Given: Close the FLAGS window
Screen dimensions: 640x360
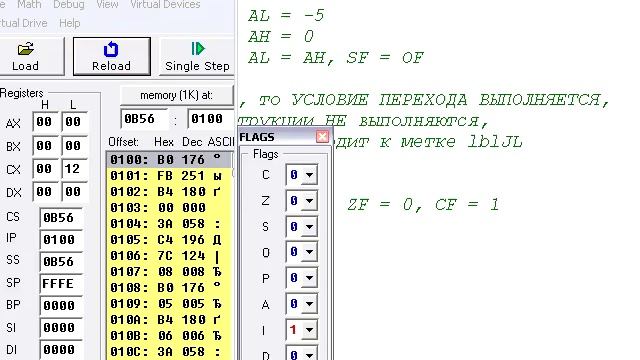Looking at the screenshot, I should tap(322, 136).
